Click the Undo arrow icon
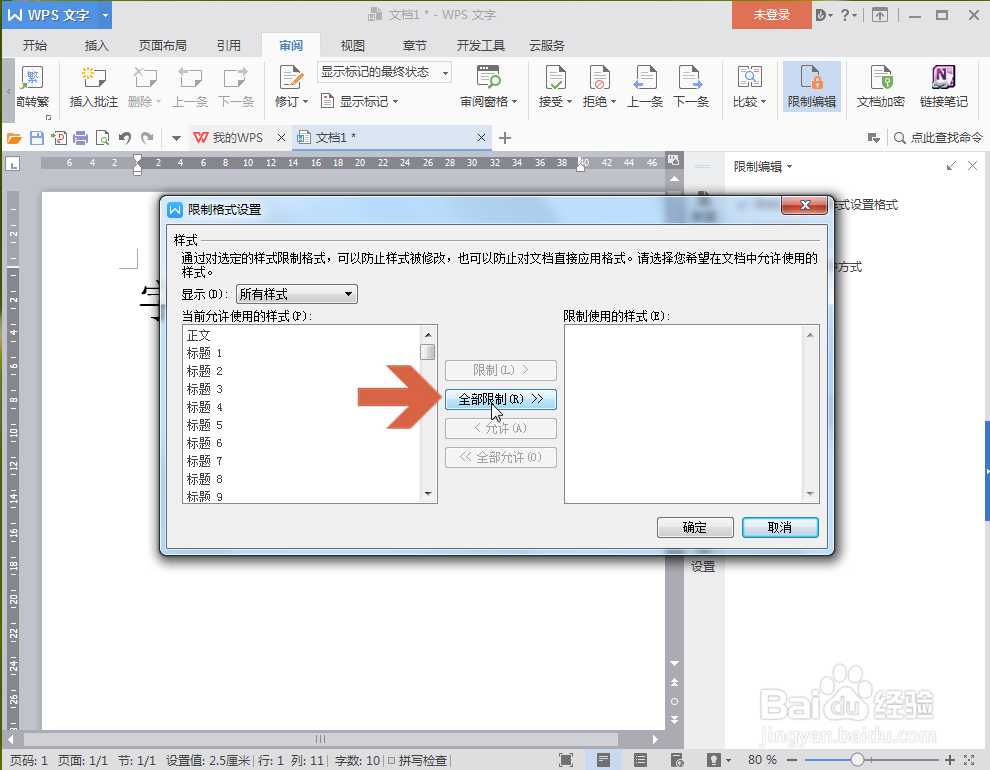 tap(125, 138)
